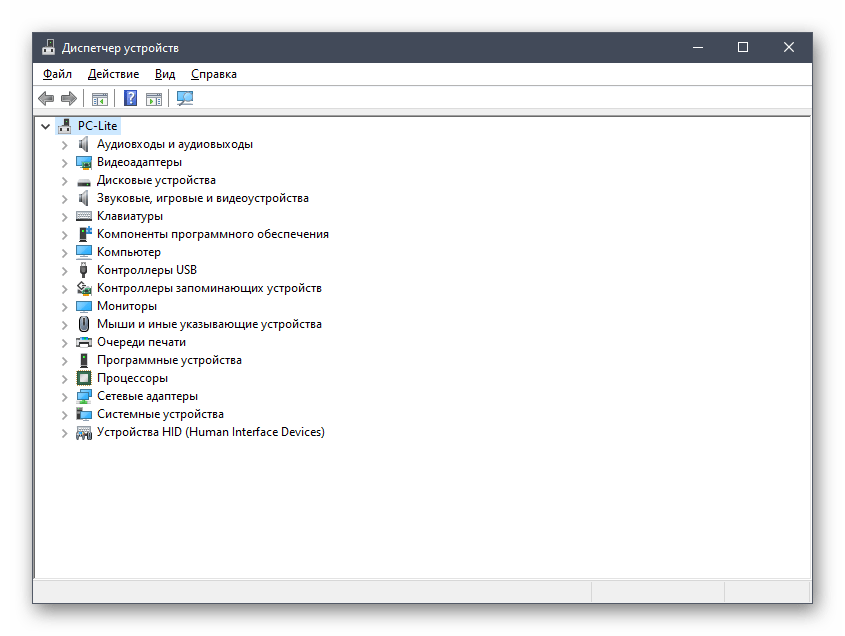Click the Компоненты программного обеспечения icon
The width and height of the screenshot is (845, 636).
pyautogui.click(x=85, y=234)
